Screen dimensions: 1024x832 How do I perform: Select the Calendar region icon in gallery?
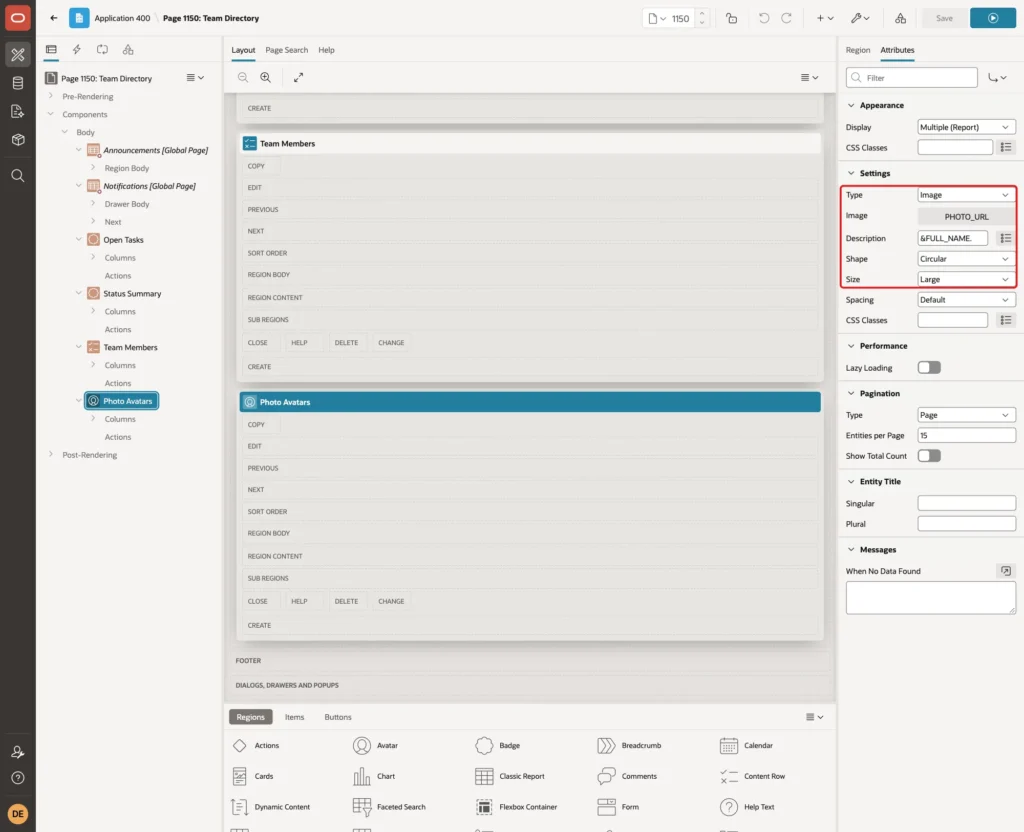coord(728,745)
